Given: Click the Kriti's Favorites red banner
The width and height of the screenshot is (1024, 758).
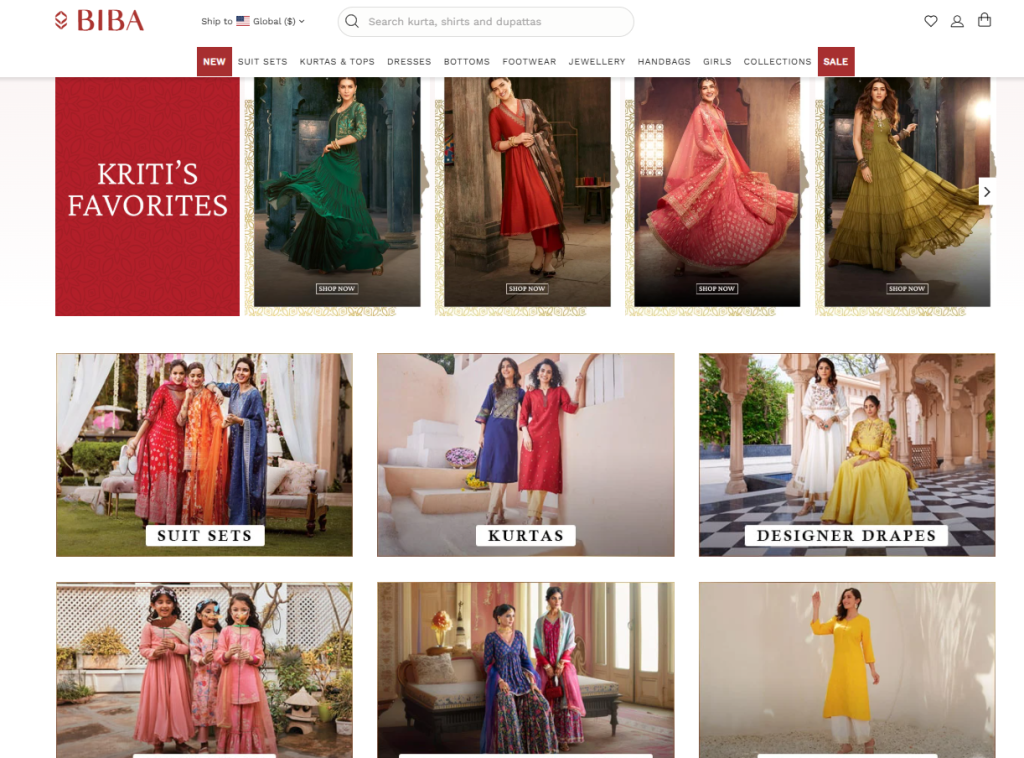Looking at the screenshot, I should [147, 196].
